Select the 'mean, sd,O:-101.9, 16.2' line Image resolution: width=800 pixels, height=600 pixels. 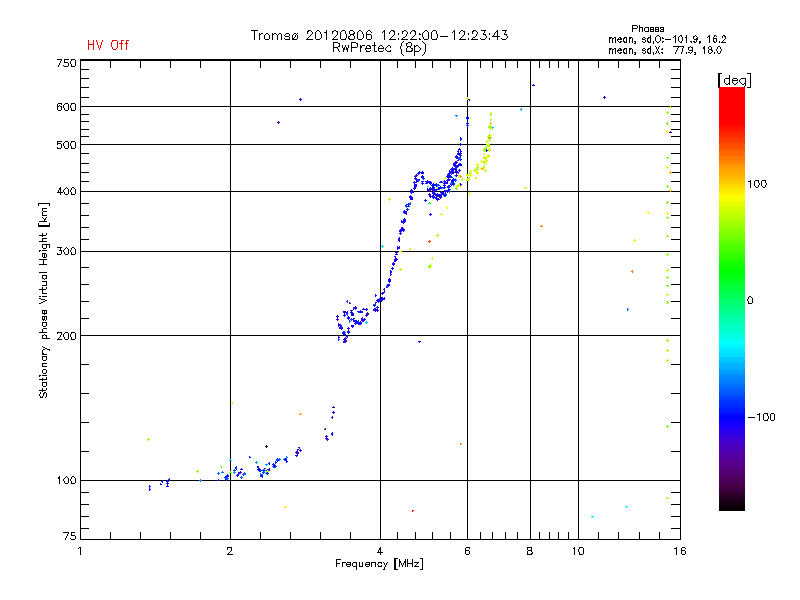tap(667, 39)
